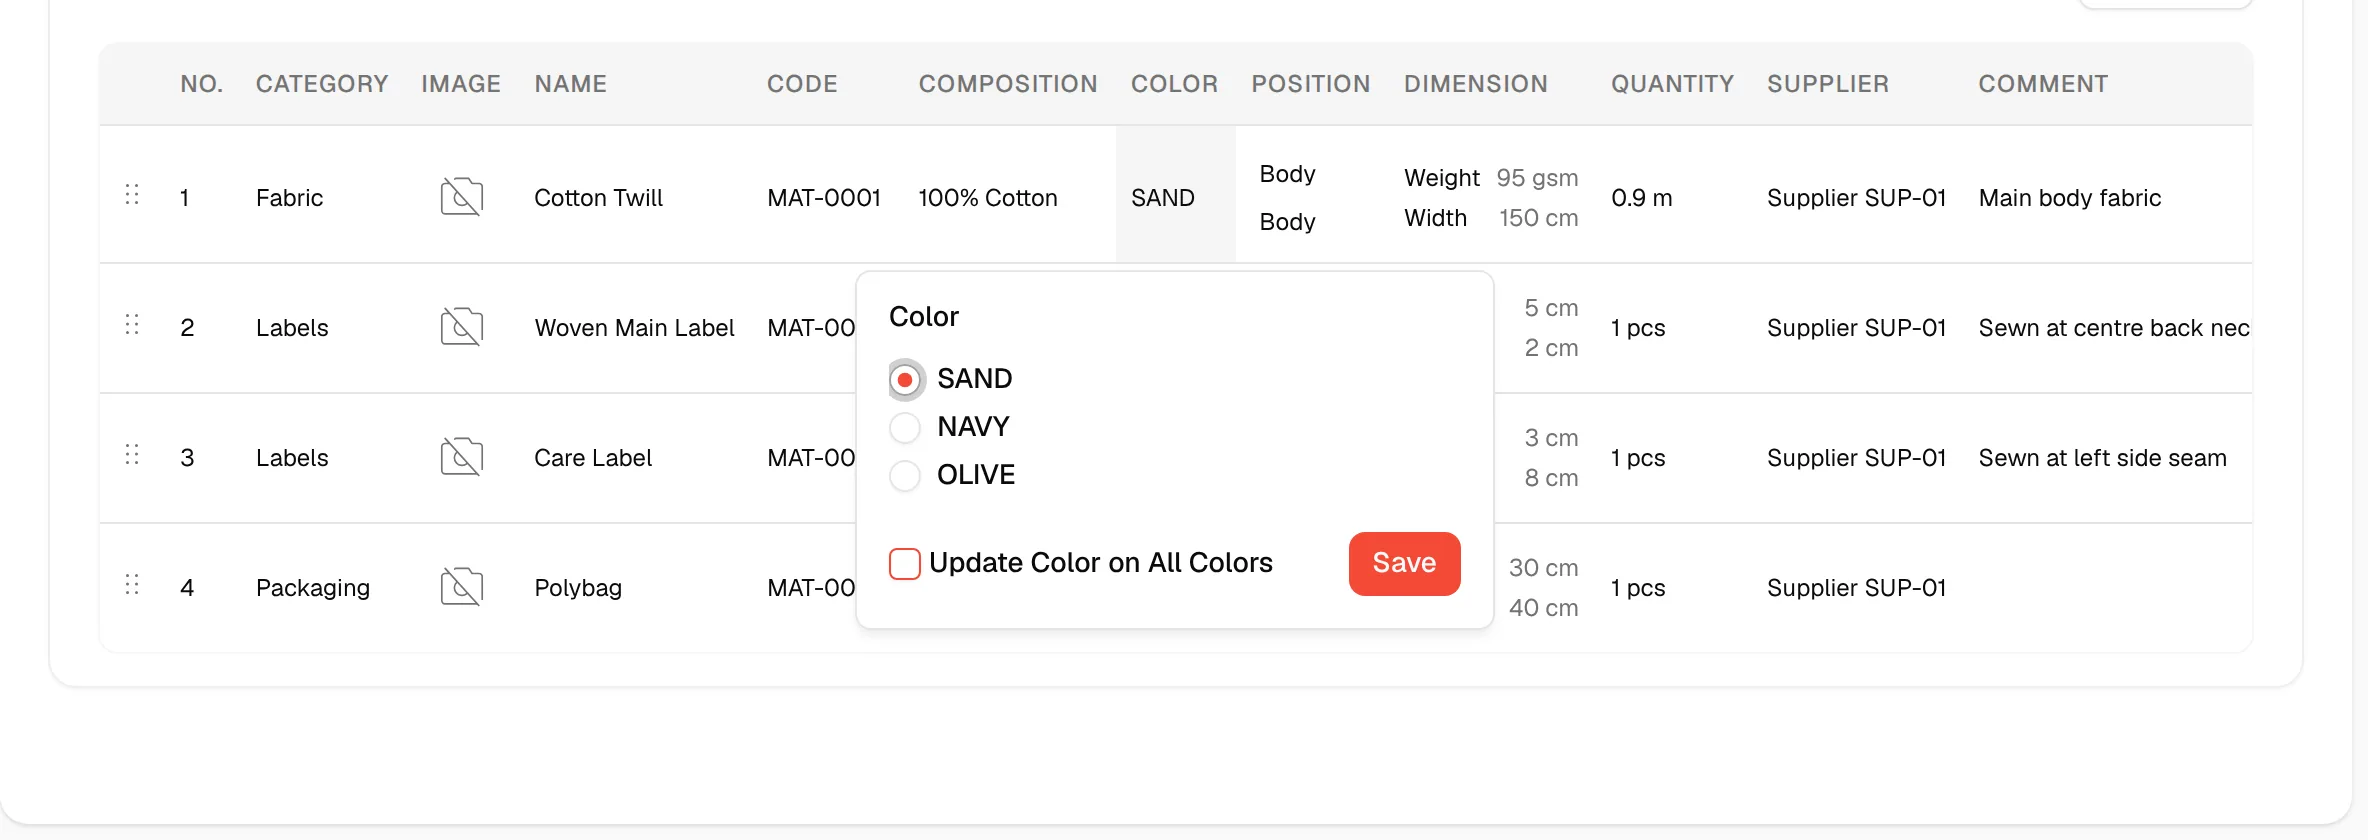Click the CATEGORY column header
The image size is (2368, 840).
click(322, 84)
